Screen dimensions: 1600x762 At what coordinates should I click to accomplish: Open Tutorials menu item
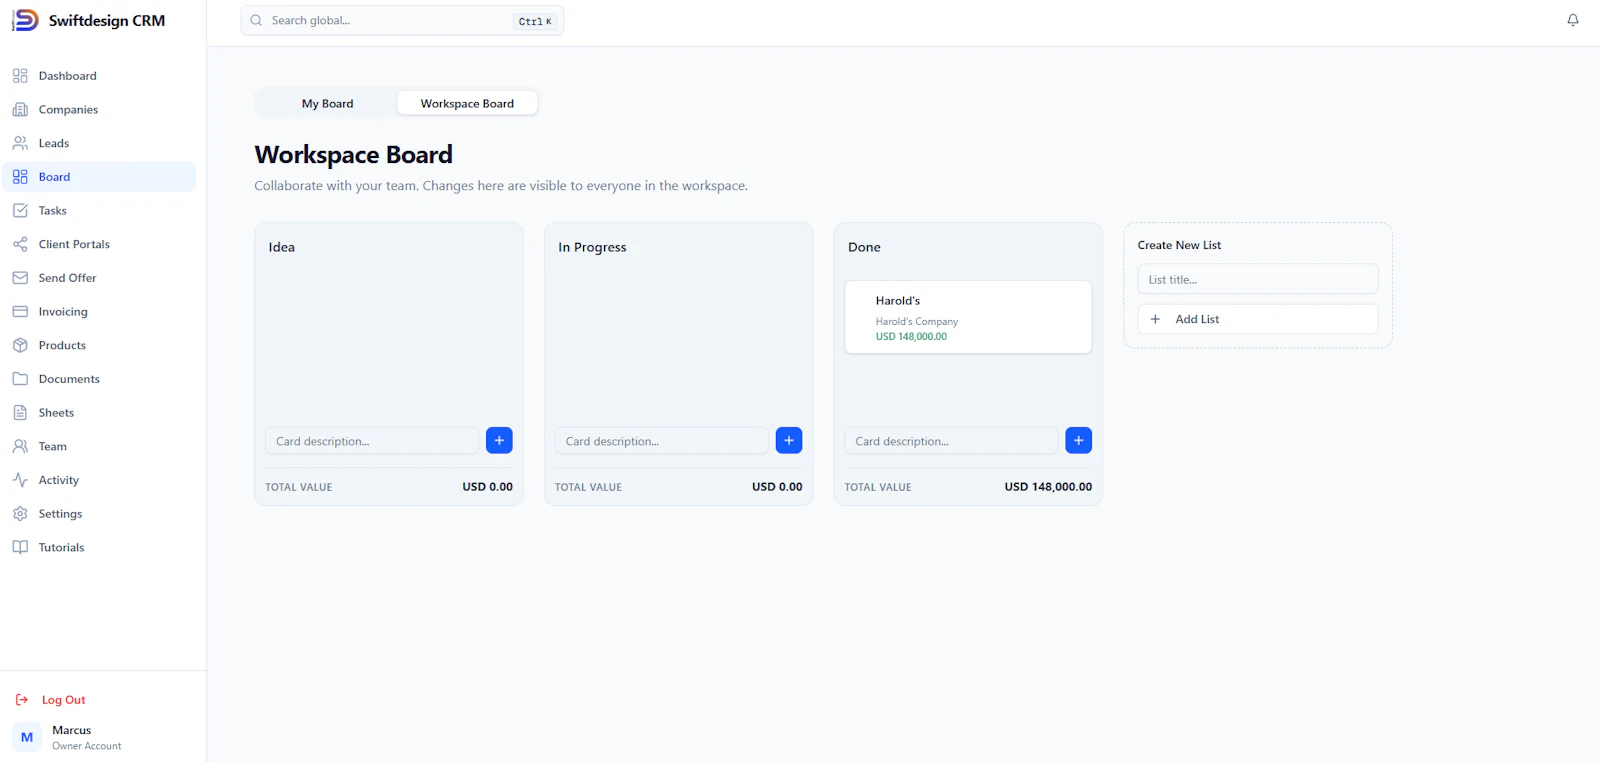tap(100, 547)
